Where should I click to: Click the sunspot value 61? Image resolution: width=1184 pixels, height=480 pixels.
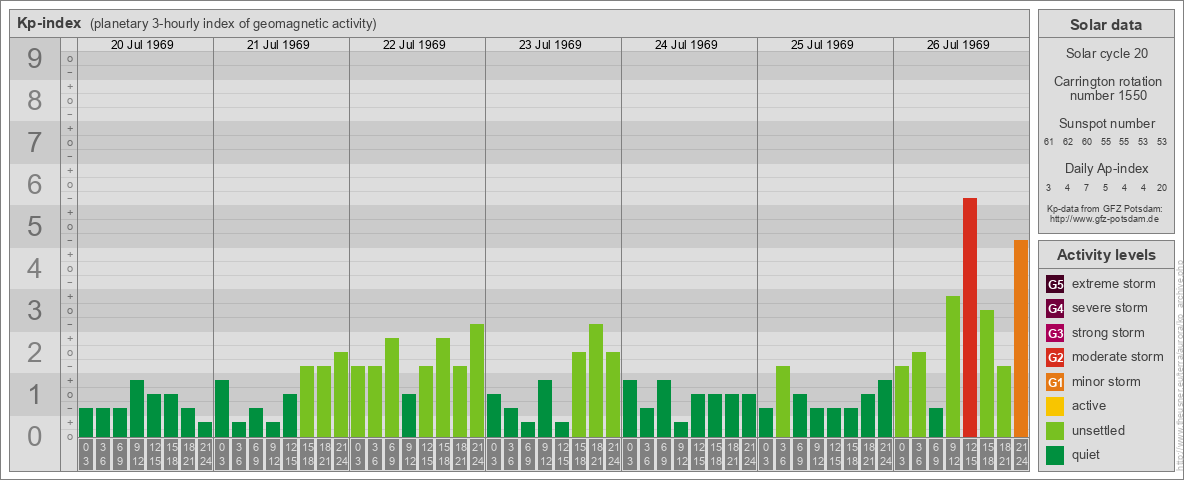pos(1049,142)
